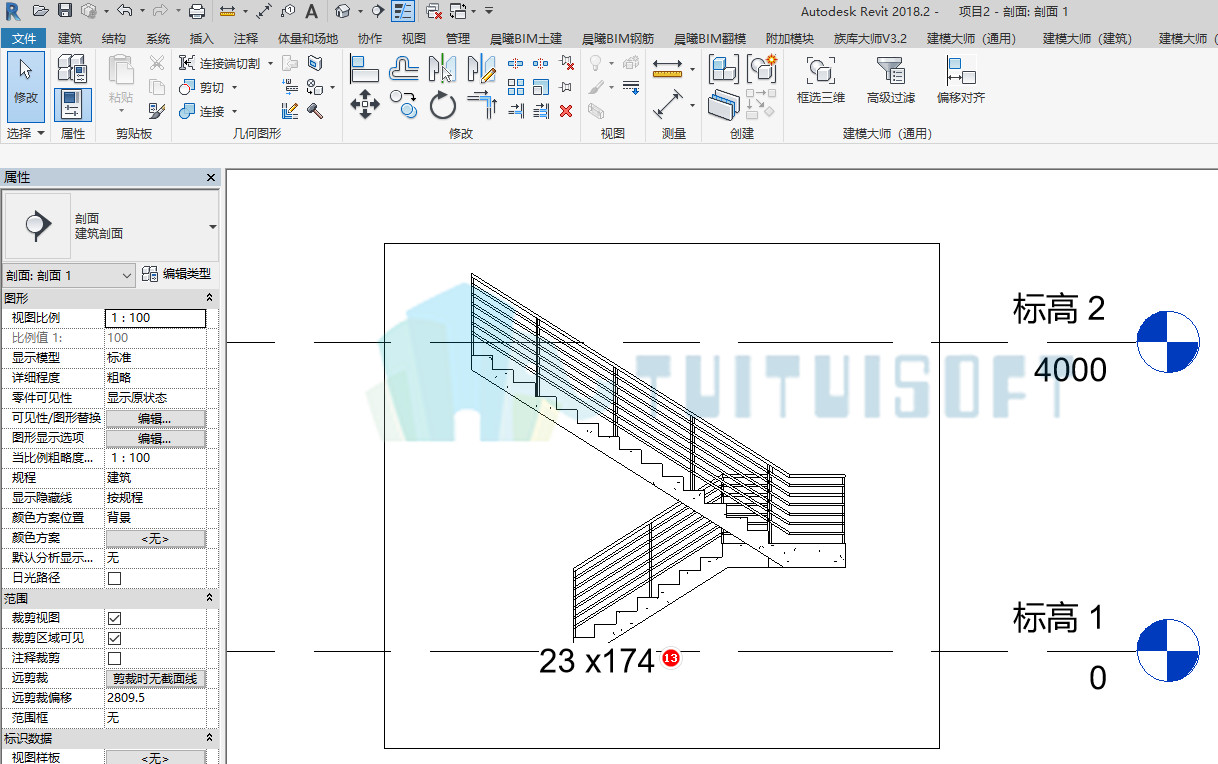The width and height of the screenshot is (1218, 764).
Task: Select the Trim/Extend to Corner tool
Action: coord(482,104)
